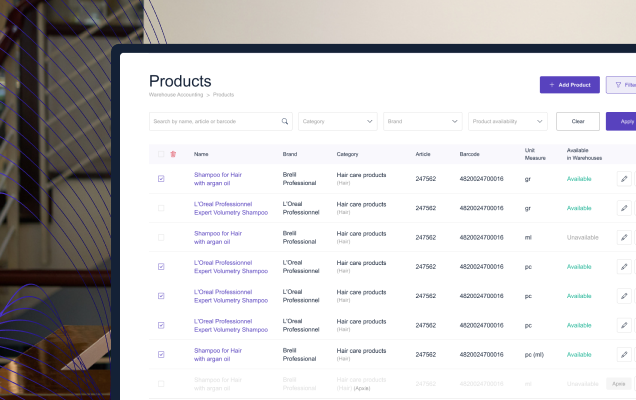Image resolution: width=636 pixels, height=400 pixels.
Task: Click the Apda tag in faded row
Action: coord(619,384)
